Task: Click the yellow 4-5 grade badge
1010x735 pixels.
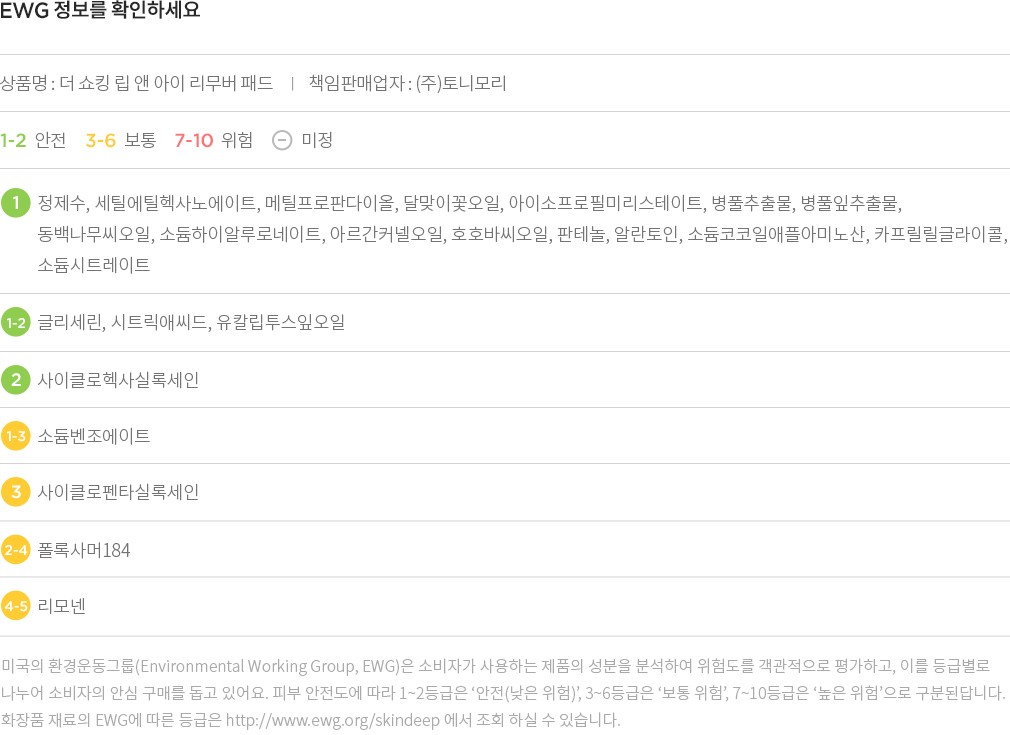Action: [15, 606]
